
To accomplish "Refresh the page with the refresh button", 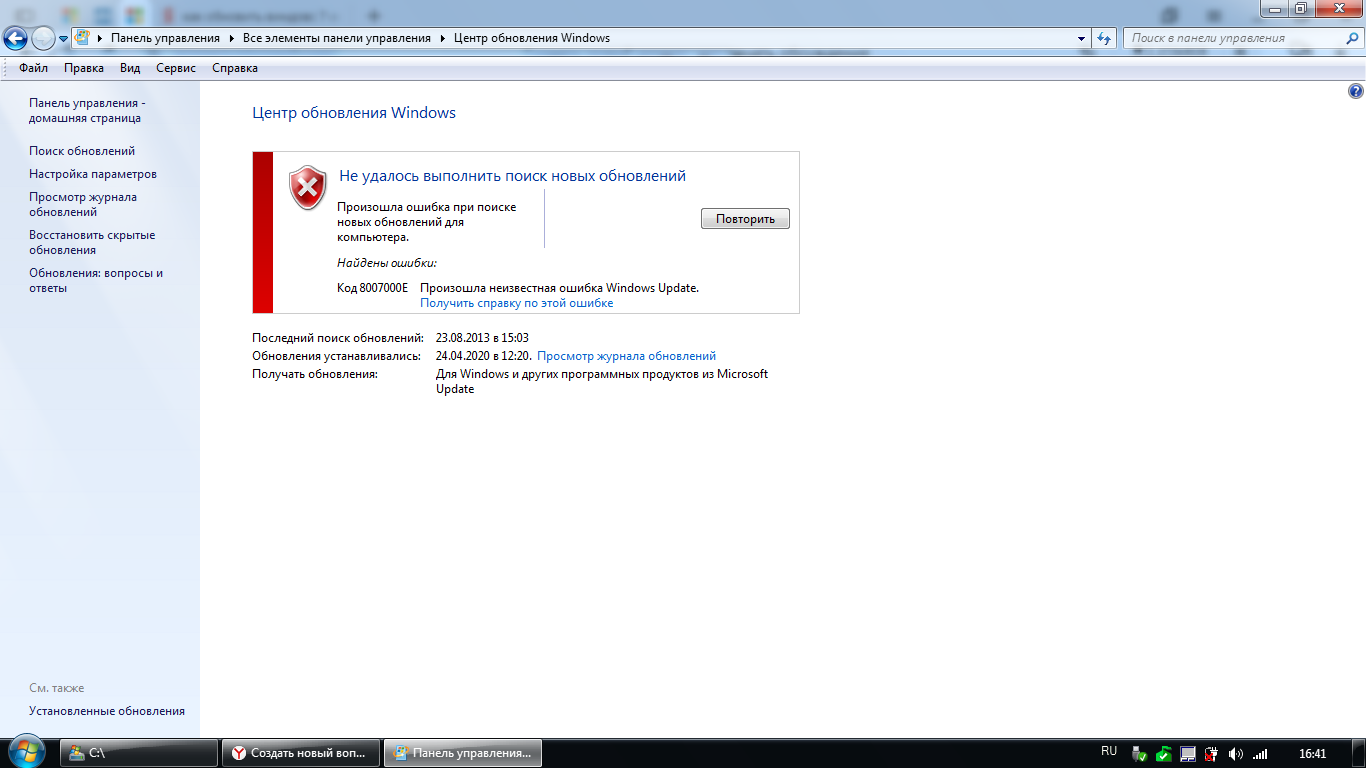I will pyautogui.click(x=1104, y=38).
